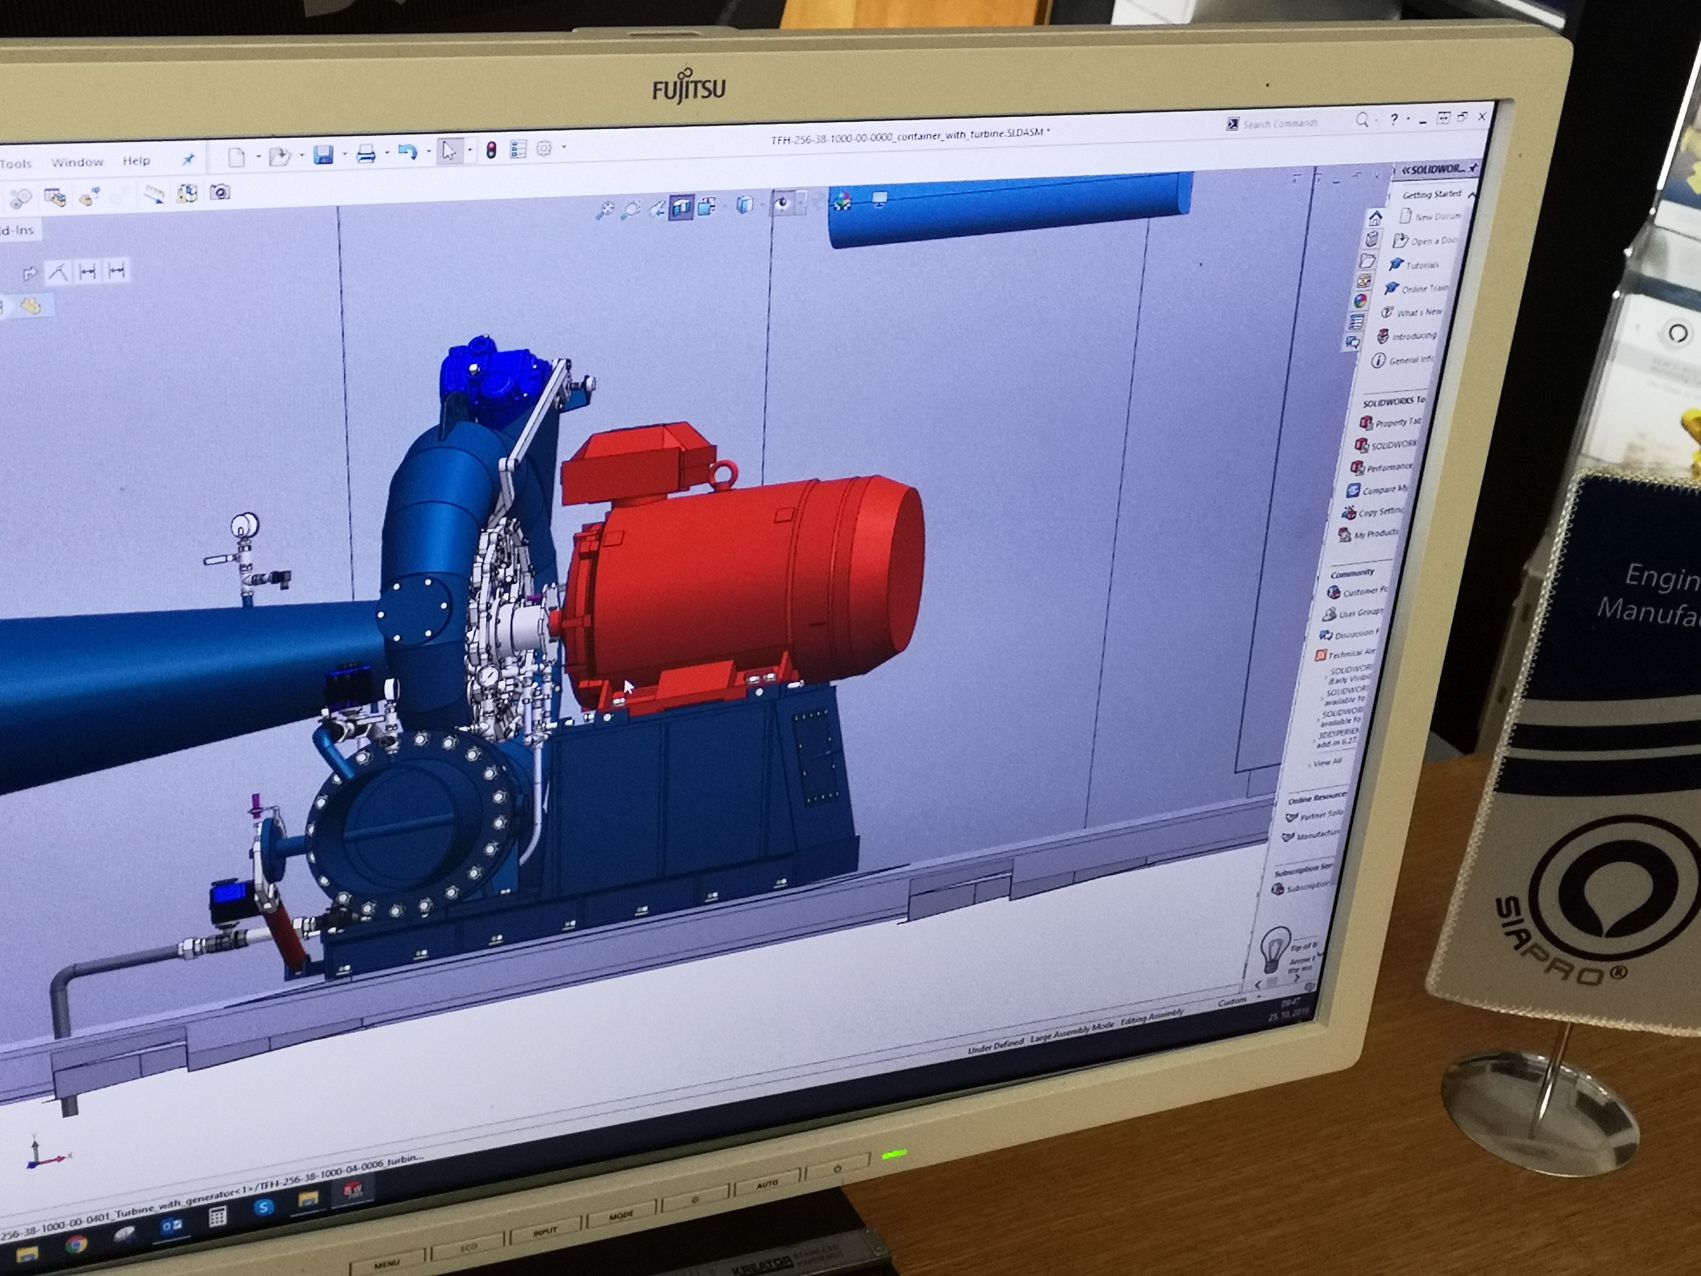Save the assembly with the floppy disk icon
Viewport: 1701px width, 1276px height.
coord(323,155)
